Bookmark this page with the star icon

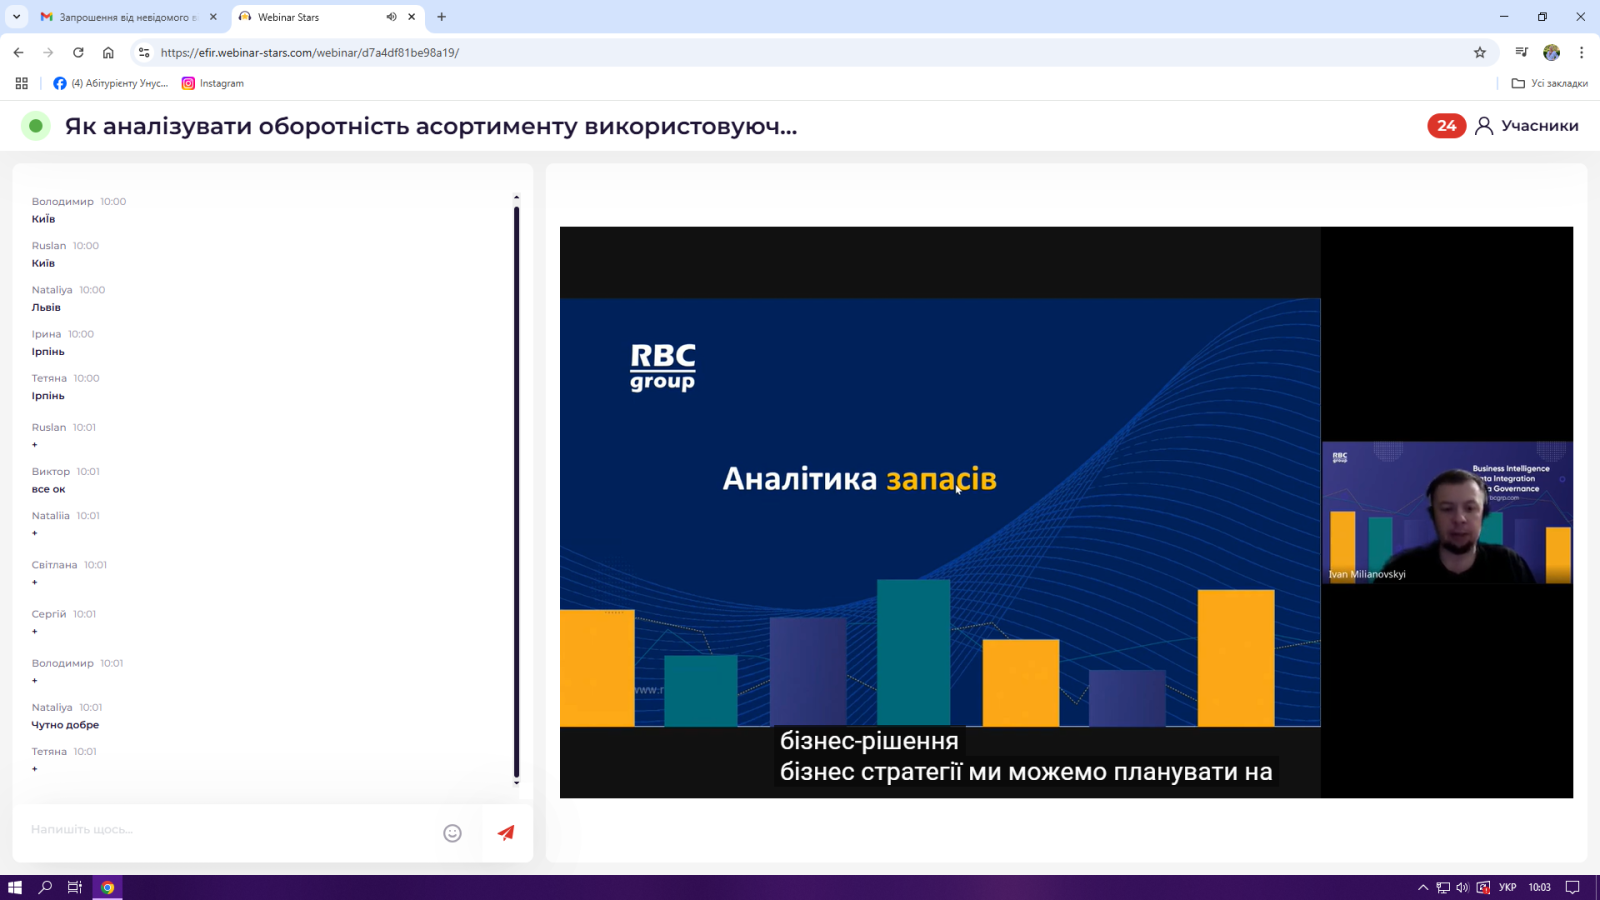pyautogui.click(x=1480, y=52)
